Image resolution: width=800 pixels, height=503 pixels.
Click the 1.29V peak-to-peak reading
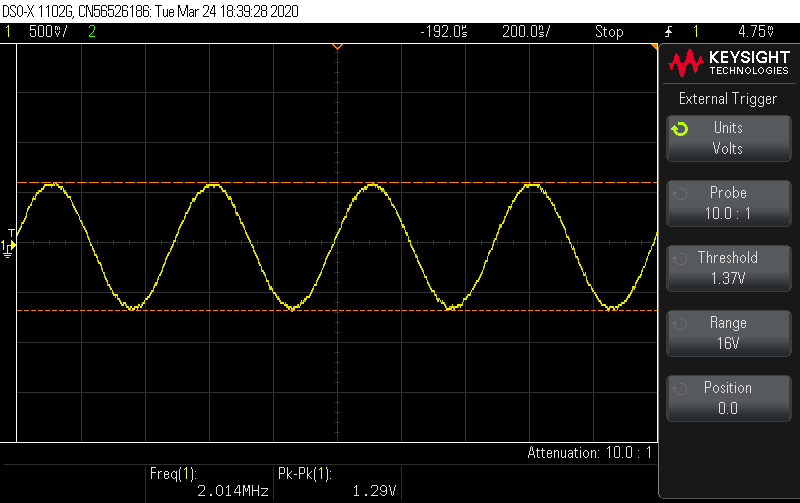click(x=374, y=491)
